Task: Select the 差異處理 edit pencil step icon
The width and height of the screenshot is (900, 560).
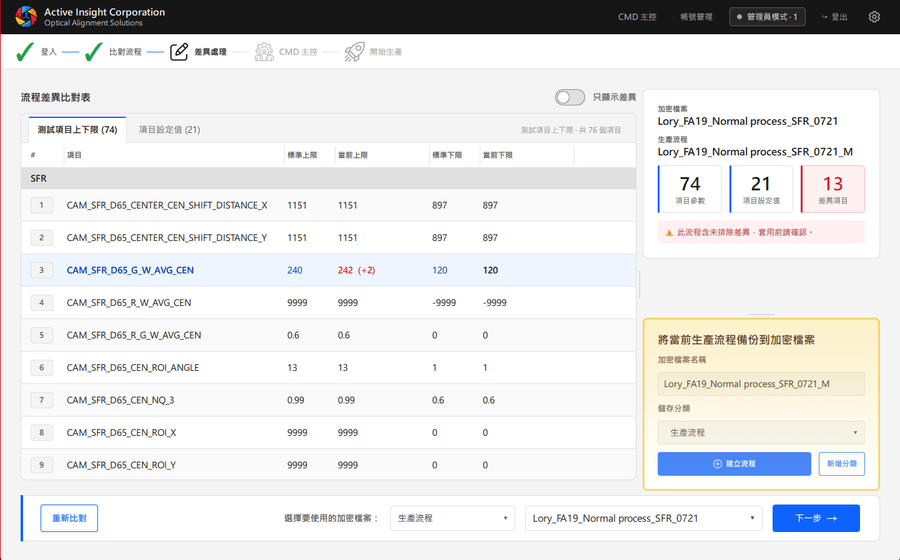Action: [x=179, y=52]
